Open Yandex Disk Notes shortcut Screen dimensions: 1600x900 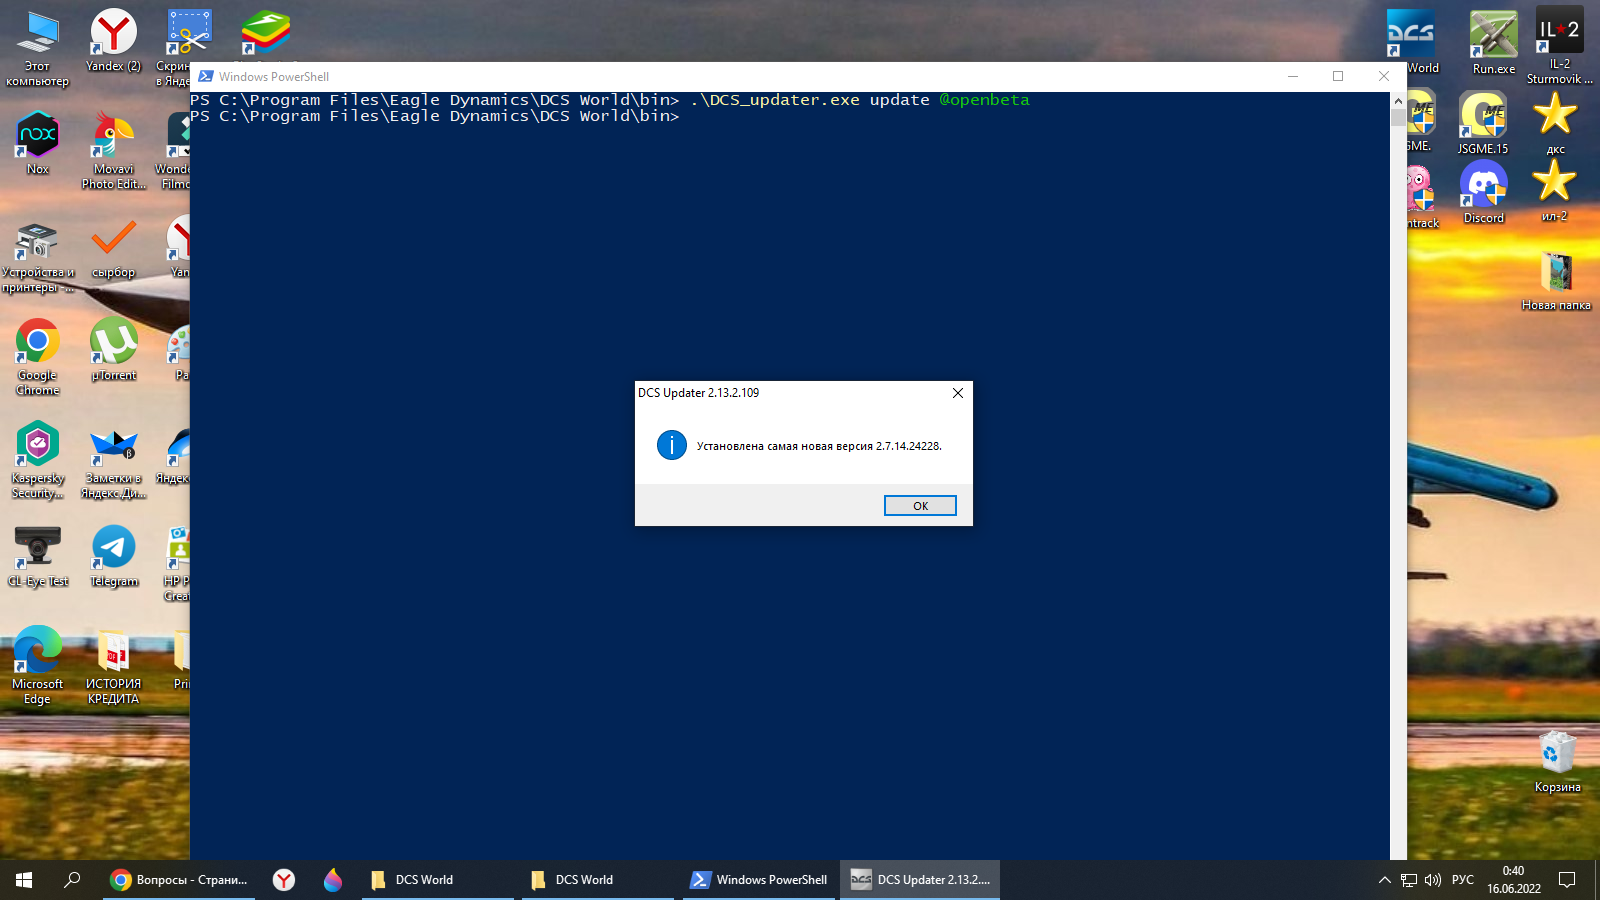click(114, 463)
